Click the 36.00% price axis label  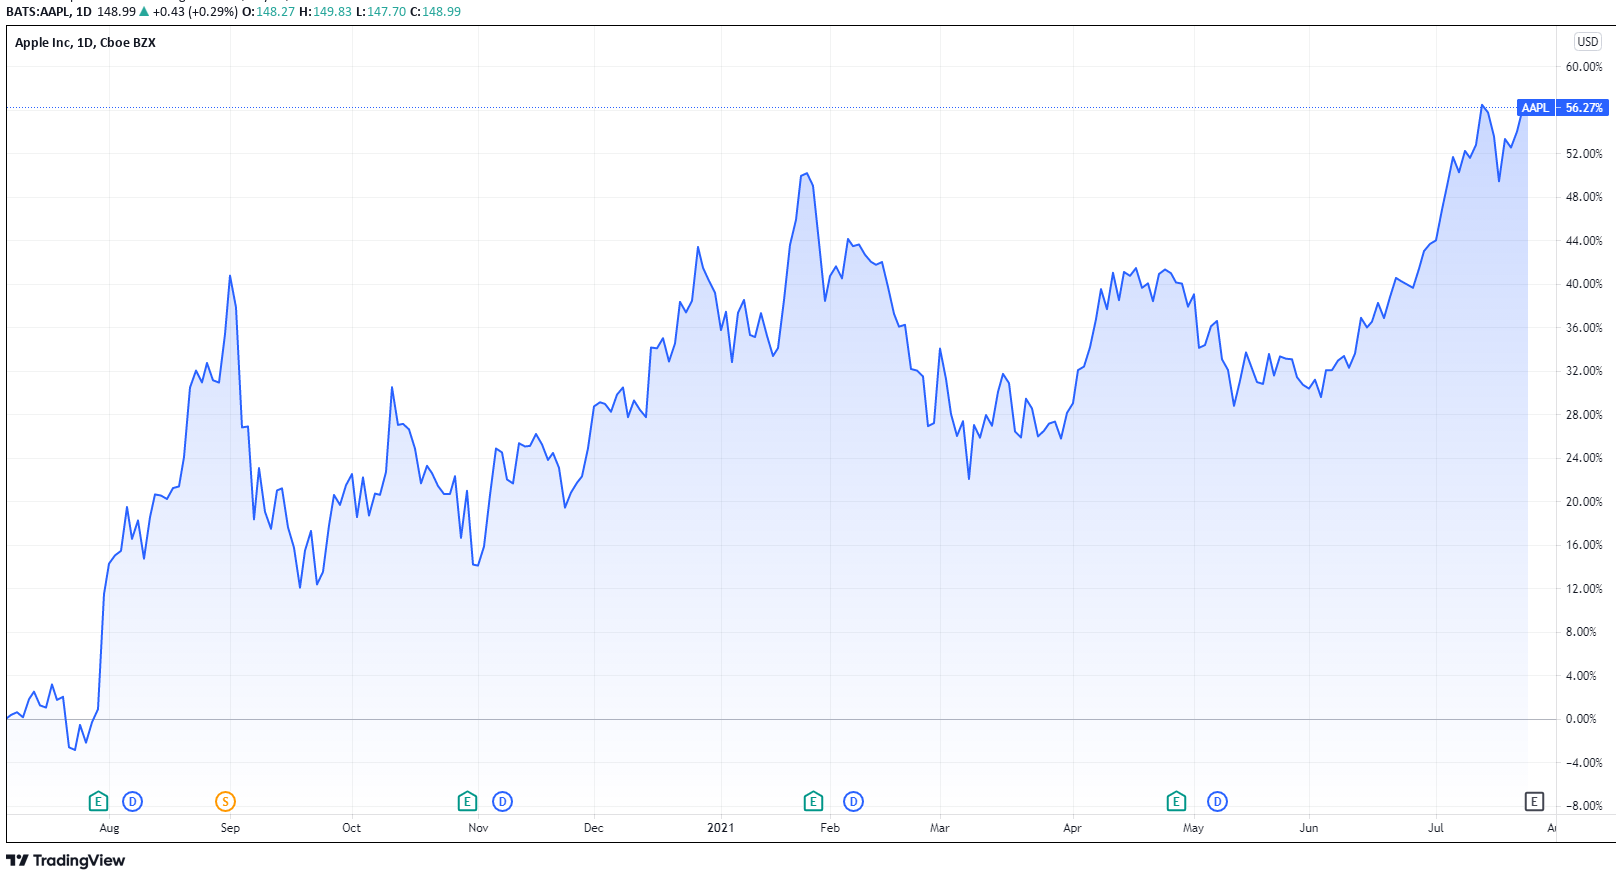(x=1584, y=328)
